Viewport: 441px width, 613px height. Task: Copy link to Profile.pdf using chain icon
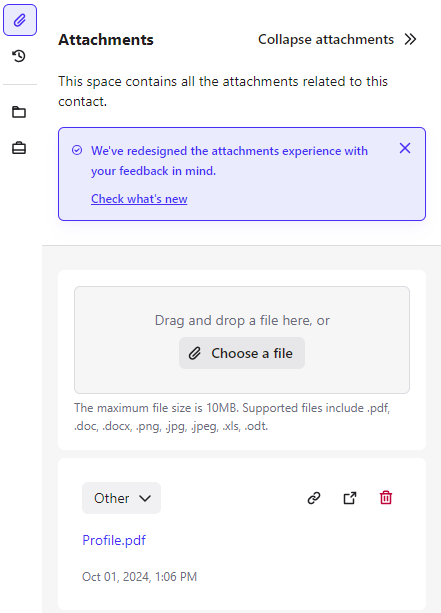314,498
